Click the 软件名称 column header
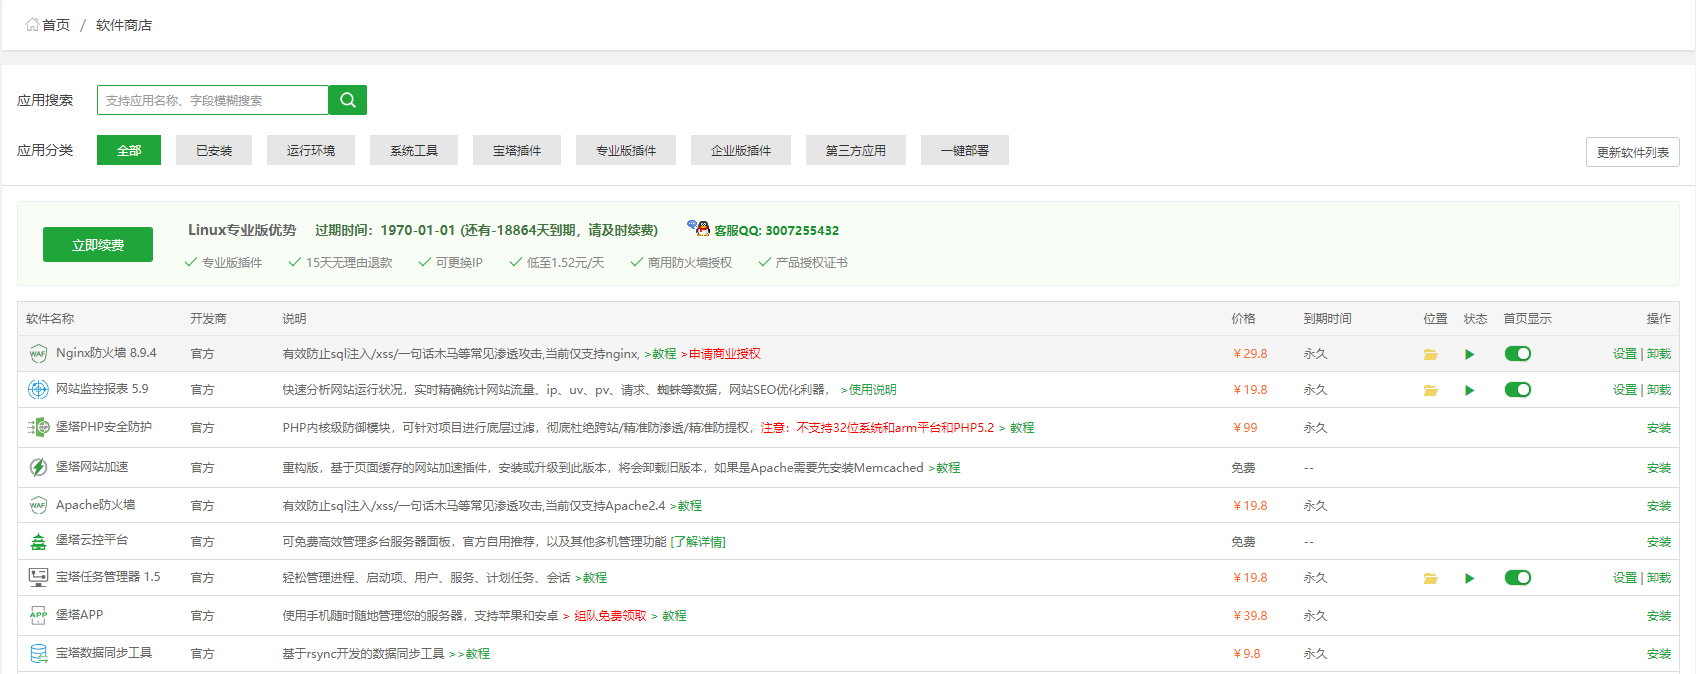The height and width of the screenshot is (674, 1696). point(50,319)
